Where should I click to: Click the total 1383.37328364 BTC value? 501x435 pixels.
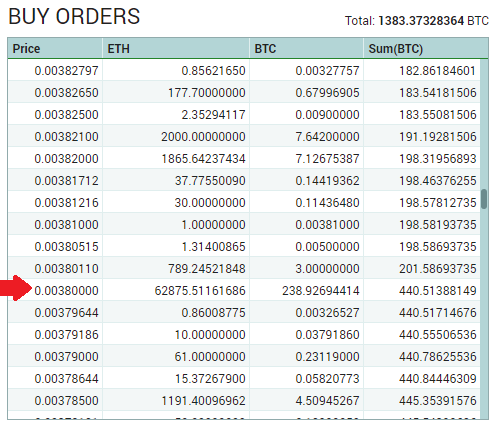click(x=421, y=21)
